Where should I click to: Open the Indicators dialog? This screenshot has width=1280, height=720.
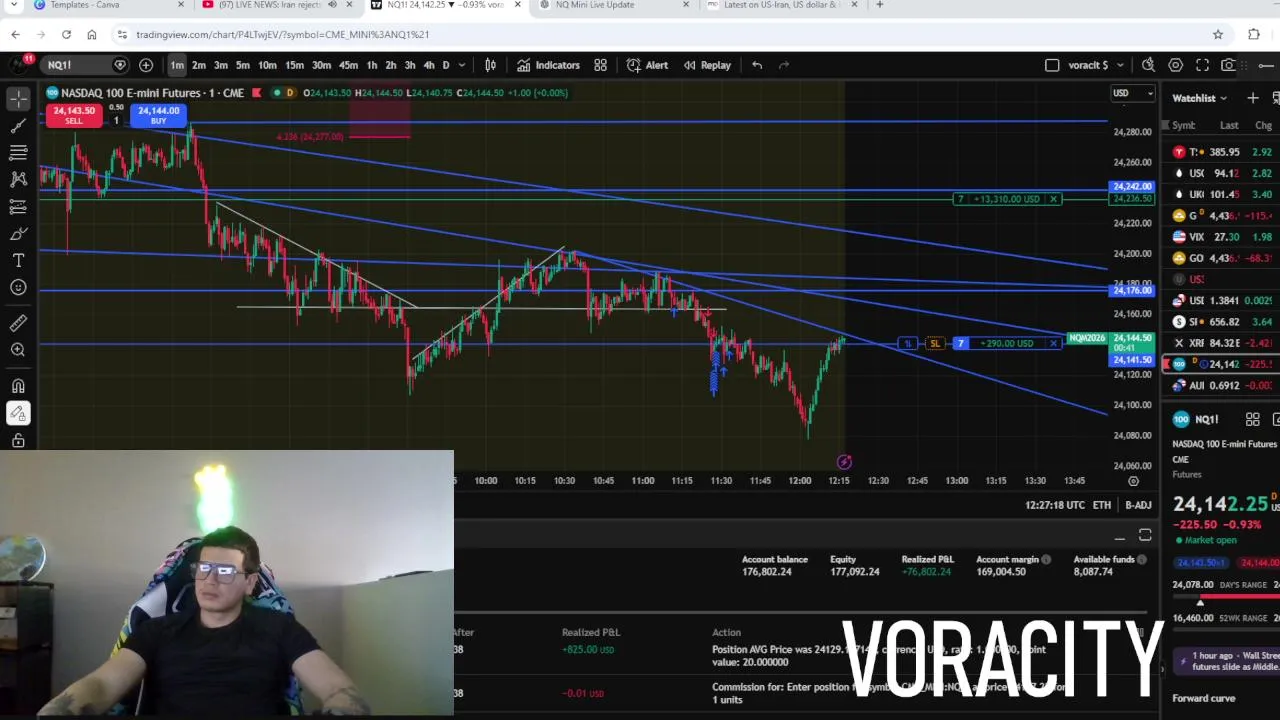pyautogui.click(x=548, y=65)
